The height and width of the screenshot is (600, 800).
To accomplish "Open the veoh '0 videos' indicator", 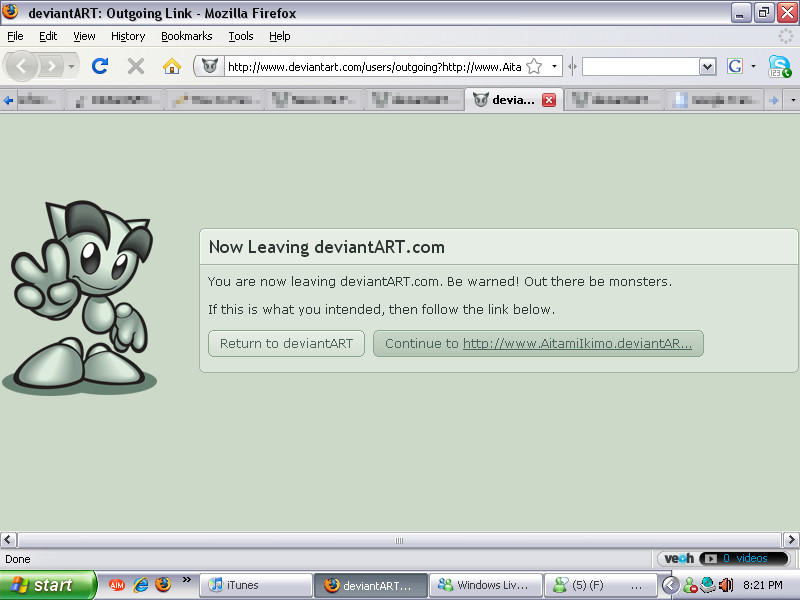I will pos(744,559).
